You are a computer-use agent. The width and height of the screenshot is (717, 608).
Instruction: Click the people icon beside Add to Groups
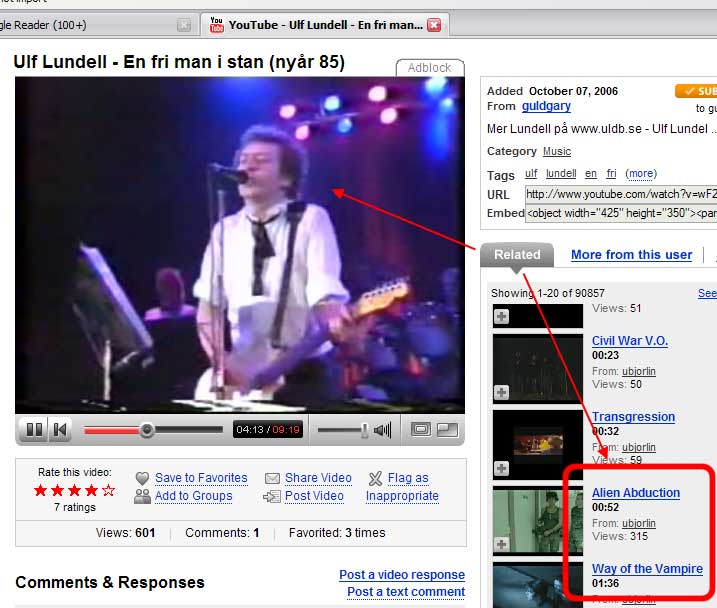tap(142, 496)
